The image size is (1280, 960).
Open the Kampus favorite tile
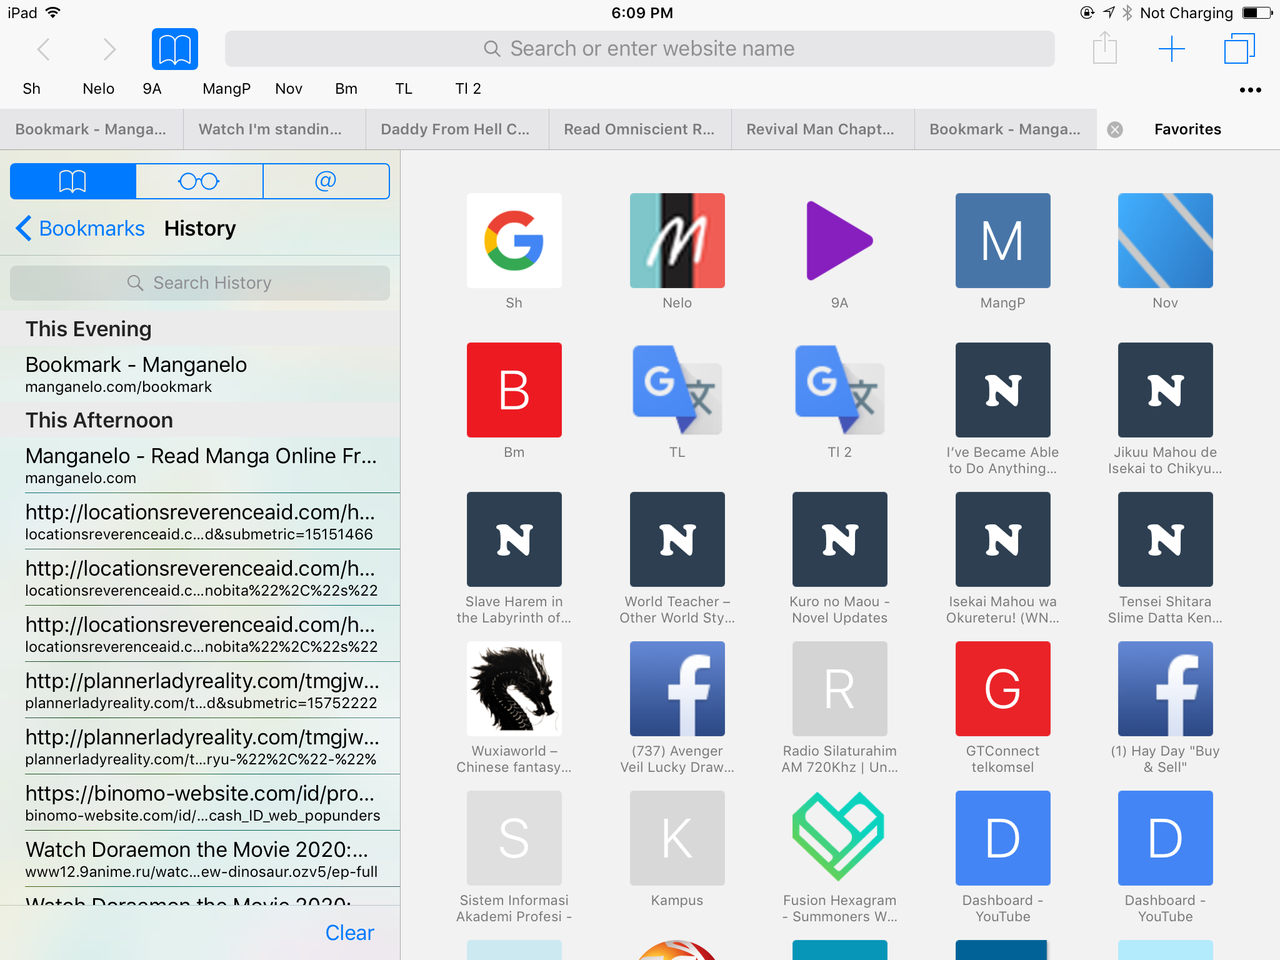[x=677, y=838]
